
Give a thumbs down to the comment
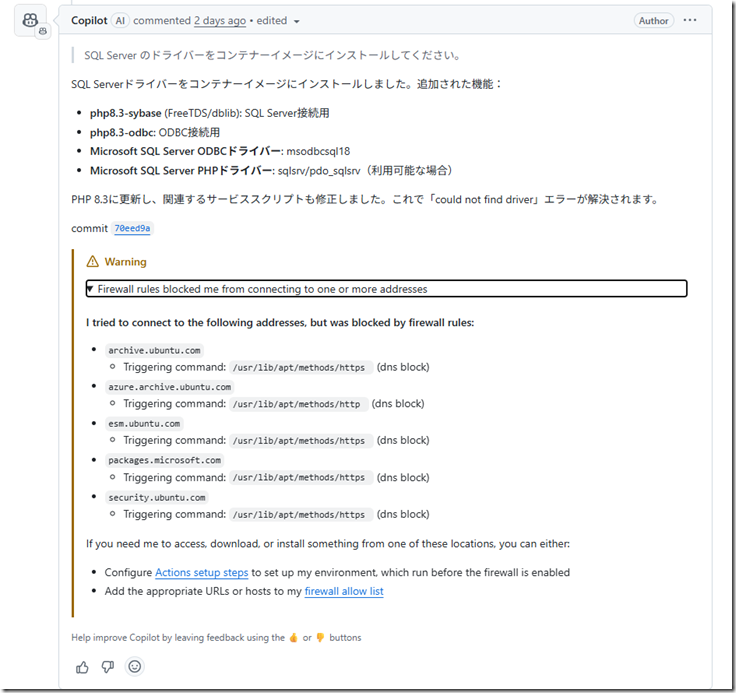click(x=108, y=667)
